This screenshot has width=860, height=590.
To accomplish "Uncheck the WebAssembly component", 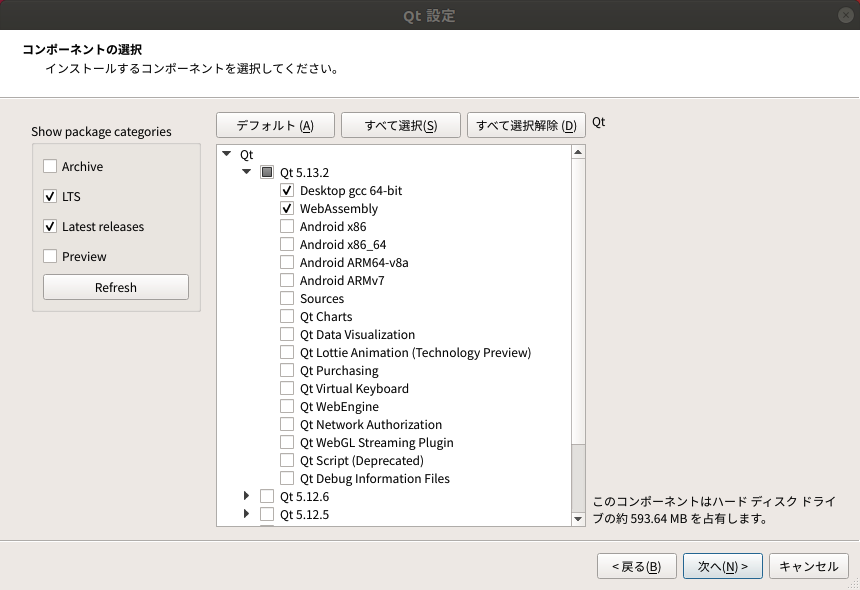I will (287, 208).
